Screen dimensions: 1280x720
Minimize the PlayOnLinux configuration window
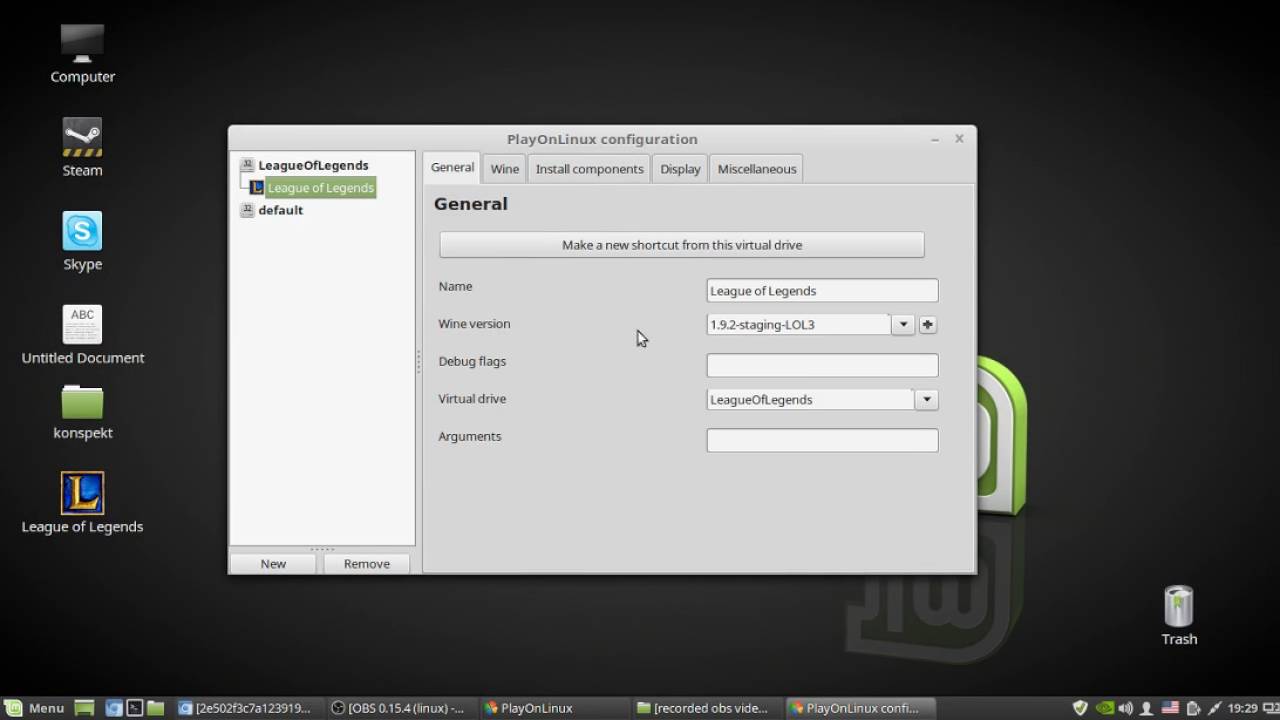coord(935,139)
